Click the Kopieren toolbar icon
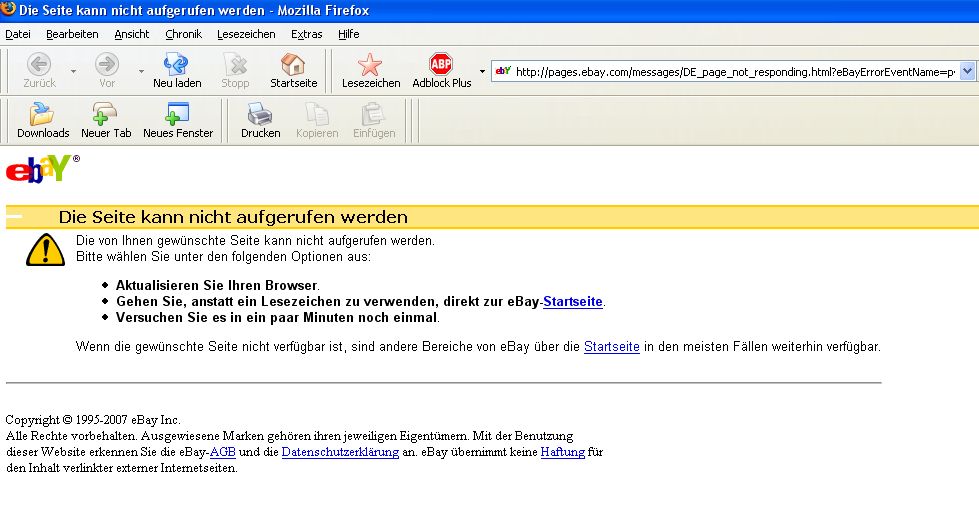The image size is (979, 516). click(x=317, y=114)
